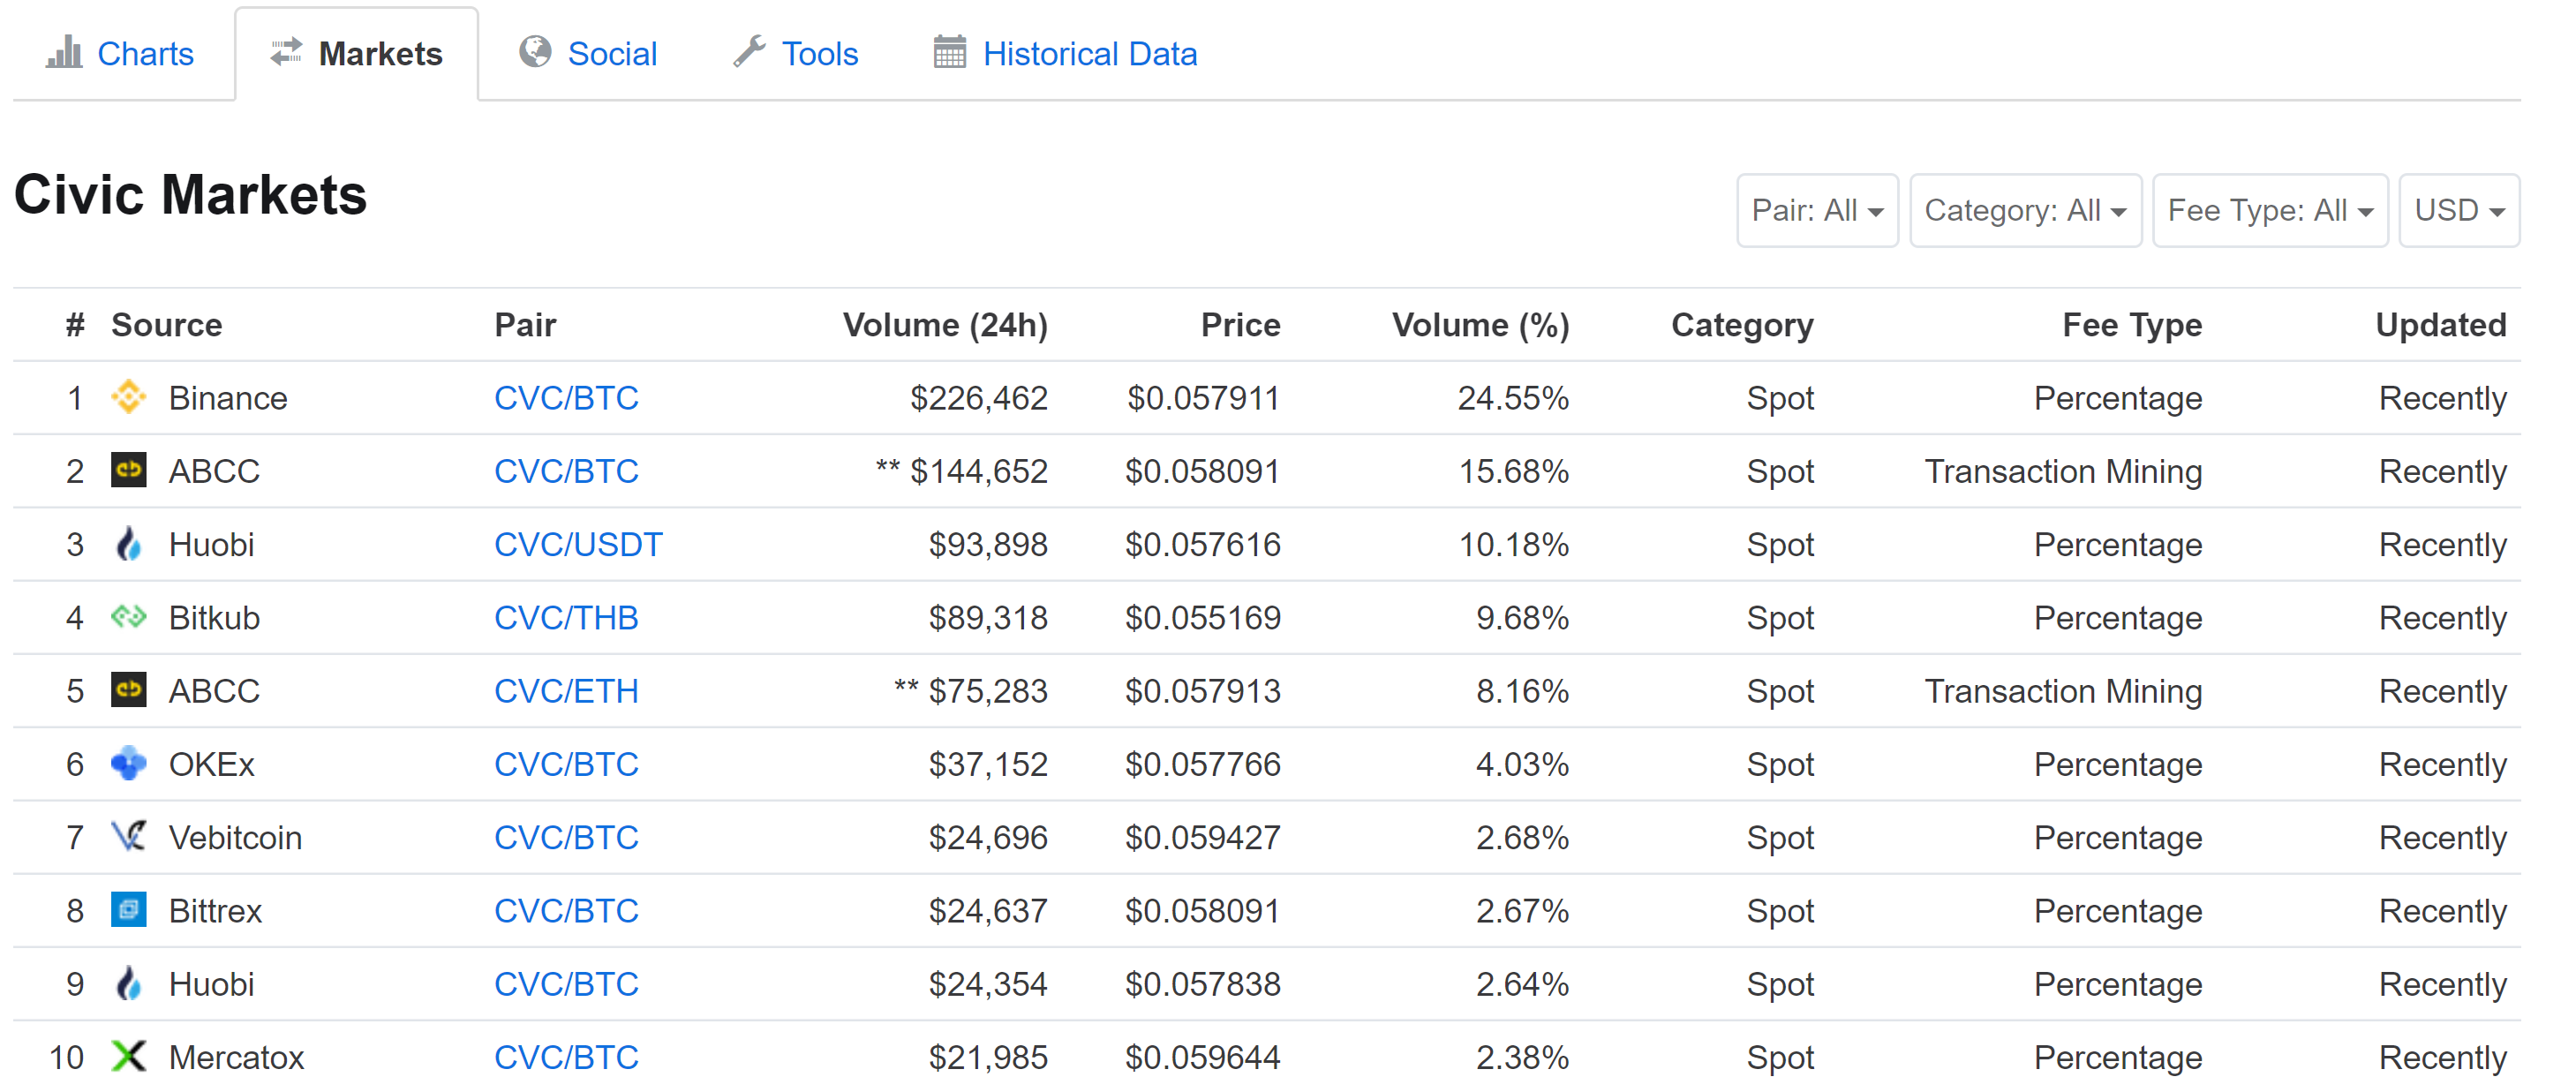Open OKEx CVC/BTC pair link
The width and height of the screenshot is (2576, 1092).
(566, 764)
